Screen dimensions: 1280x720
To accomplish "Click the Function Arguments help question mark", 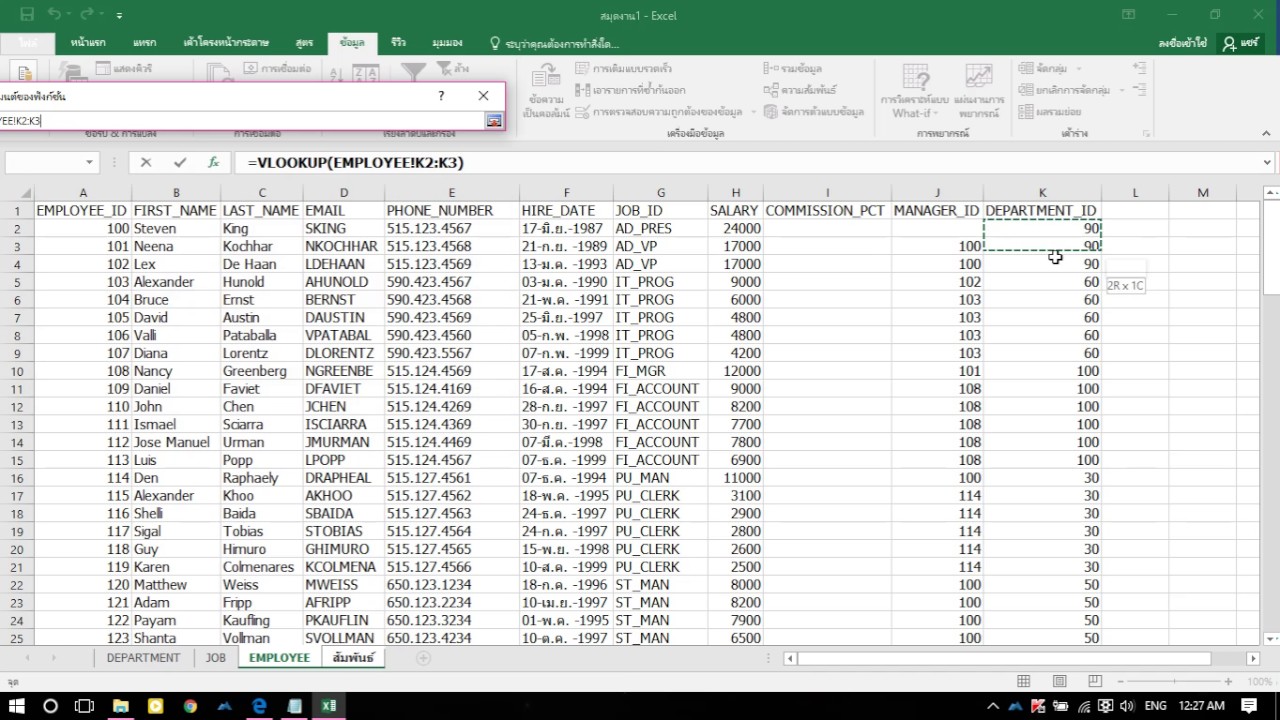I will [x=441, y=96].
